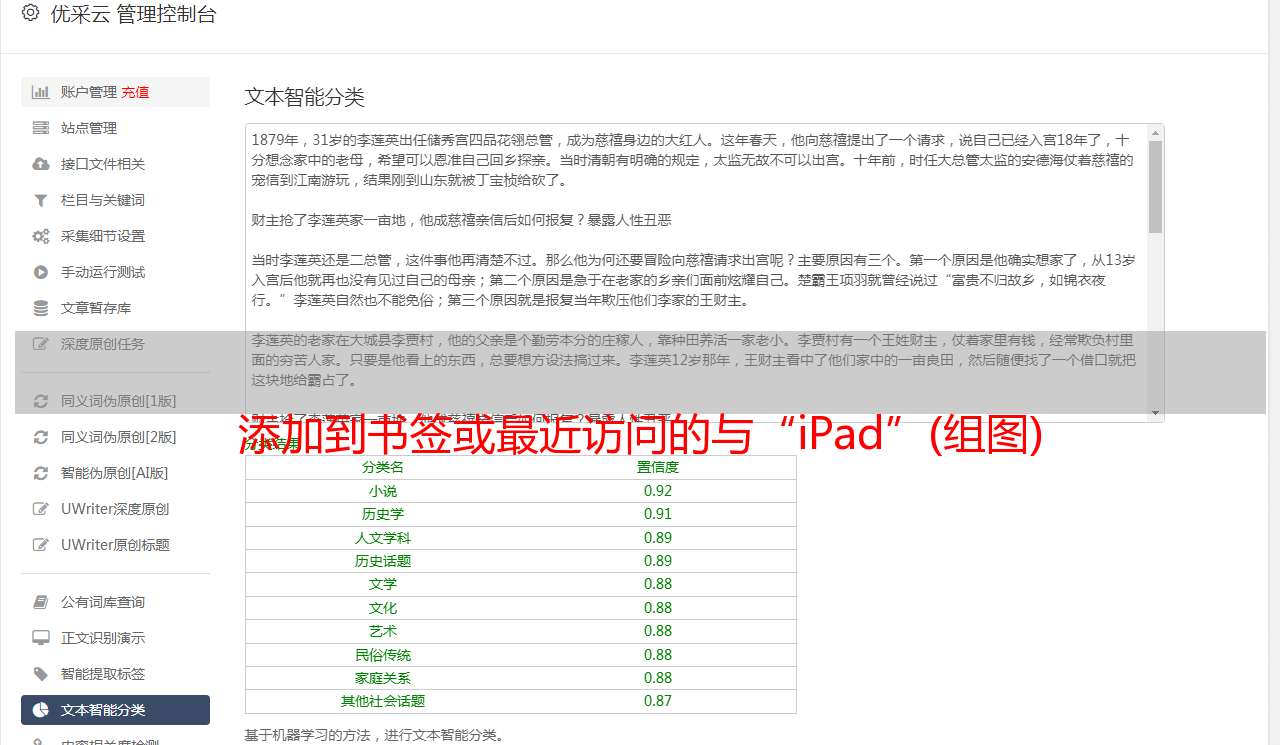Click the text area scrollbar down arrow
This screenshot has width=1280, height=745.
point(1156,413)
